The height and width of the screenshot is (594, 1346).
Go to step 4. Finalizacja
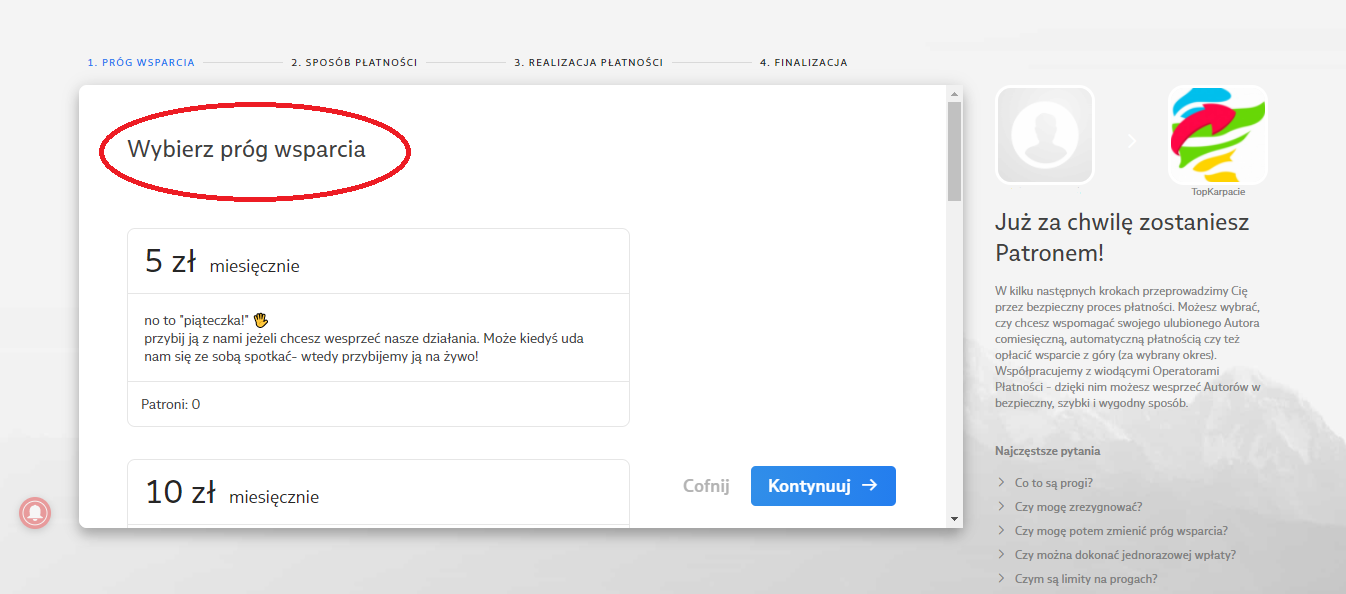[804, 62]
